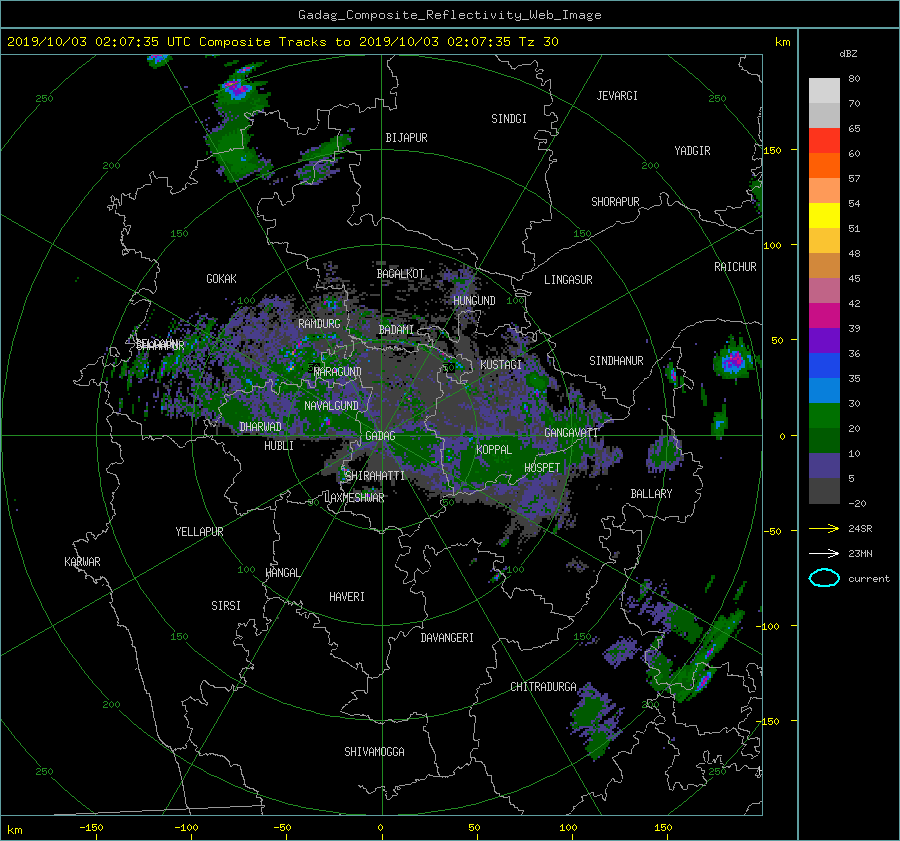Click the cyan 'current' ellipse legend icon

[x=824, y=578]
